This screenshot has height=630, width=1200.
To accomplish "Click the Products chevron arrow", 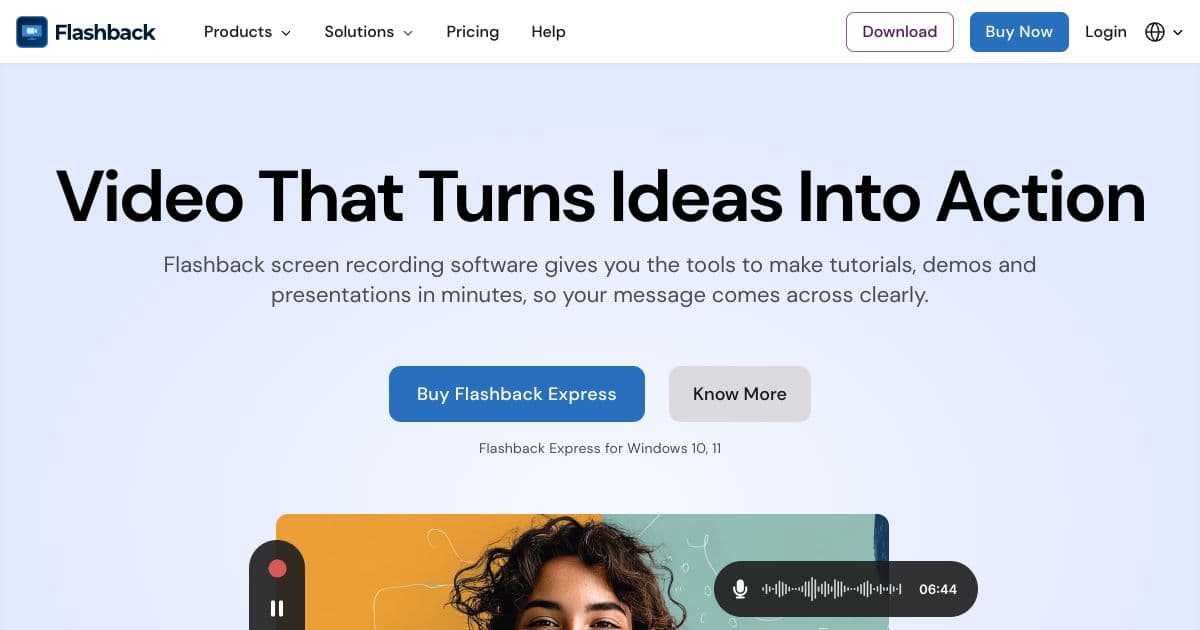I will [286, 33].
